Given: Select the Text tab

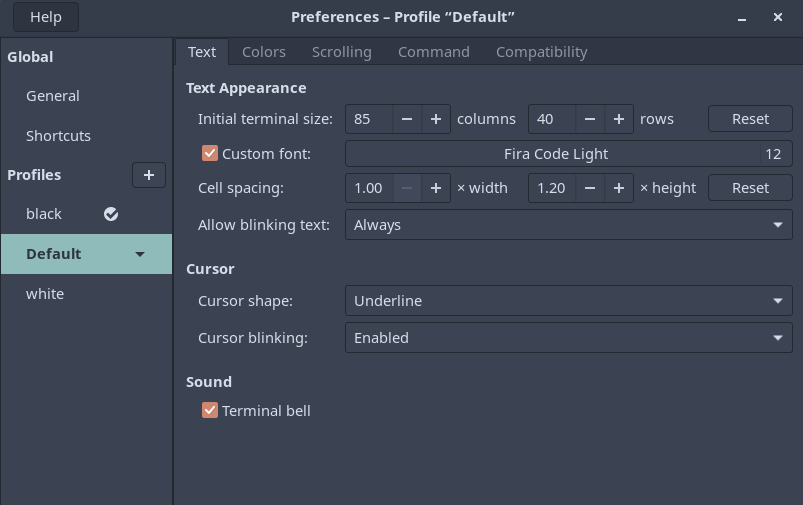Looking at the screenshot, I should tap(202, 52).
